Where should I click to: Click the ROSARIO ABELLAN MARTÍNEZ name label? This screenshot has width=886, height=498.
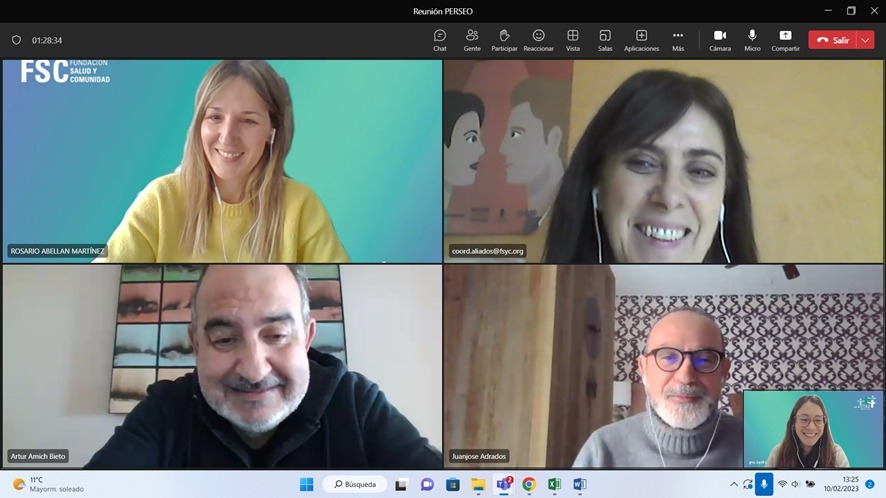57,251
